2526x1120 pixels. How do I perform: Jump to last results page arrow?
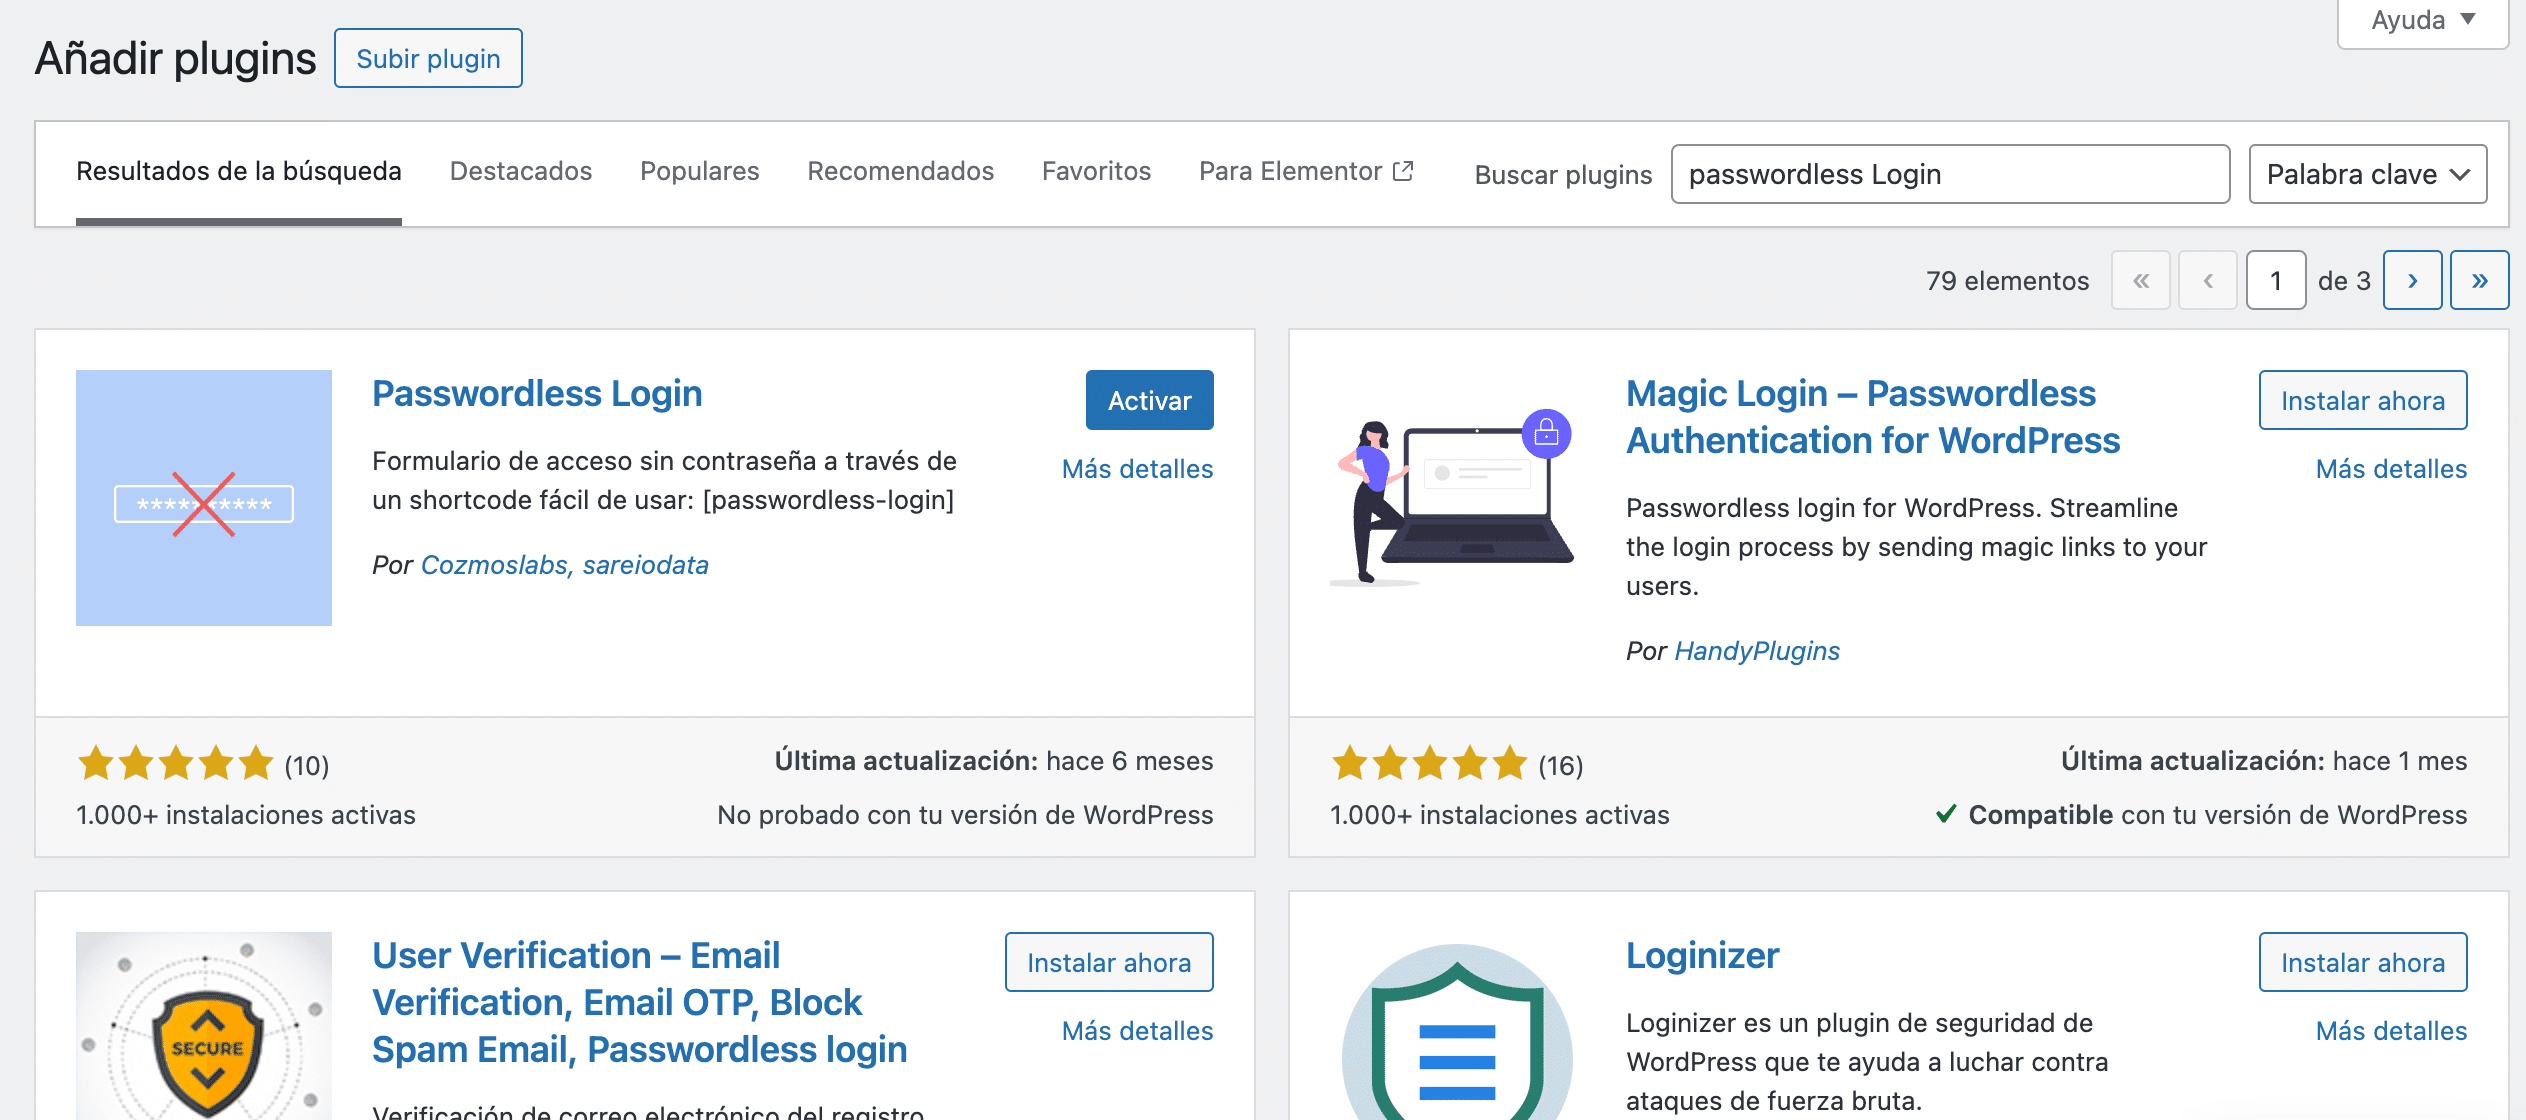click(x=2479, y=281)
